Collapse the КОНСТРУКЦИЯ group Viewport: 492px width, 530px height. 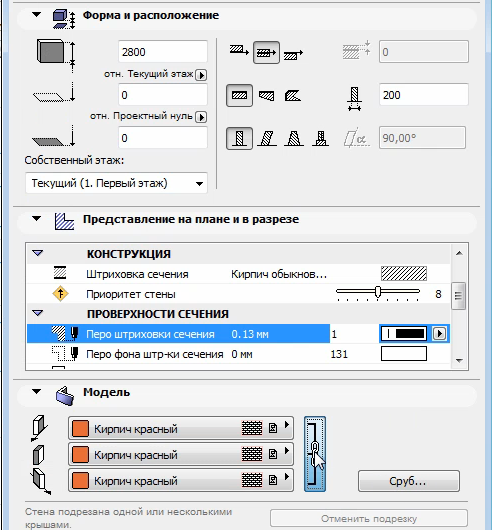coord(38,253)
